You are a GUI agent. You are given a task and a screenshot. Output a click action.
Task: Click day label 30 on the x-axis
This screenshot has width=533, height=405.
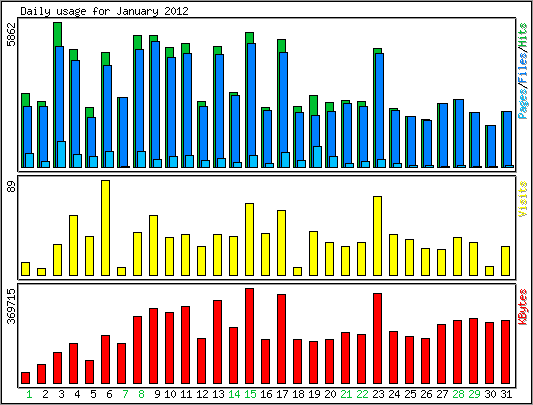(x=490, y=394)
